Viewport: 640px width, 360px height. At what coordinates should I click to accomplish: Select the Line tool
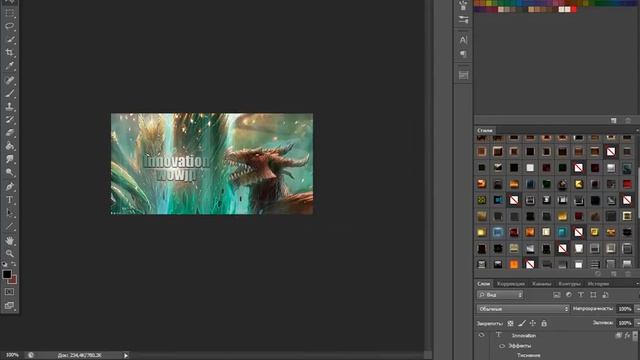(x=9, y=226)
